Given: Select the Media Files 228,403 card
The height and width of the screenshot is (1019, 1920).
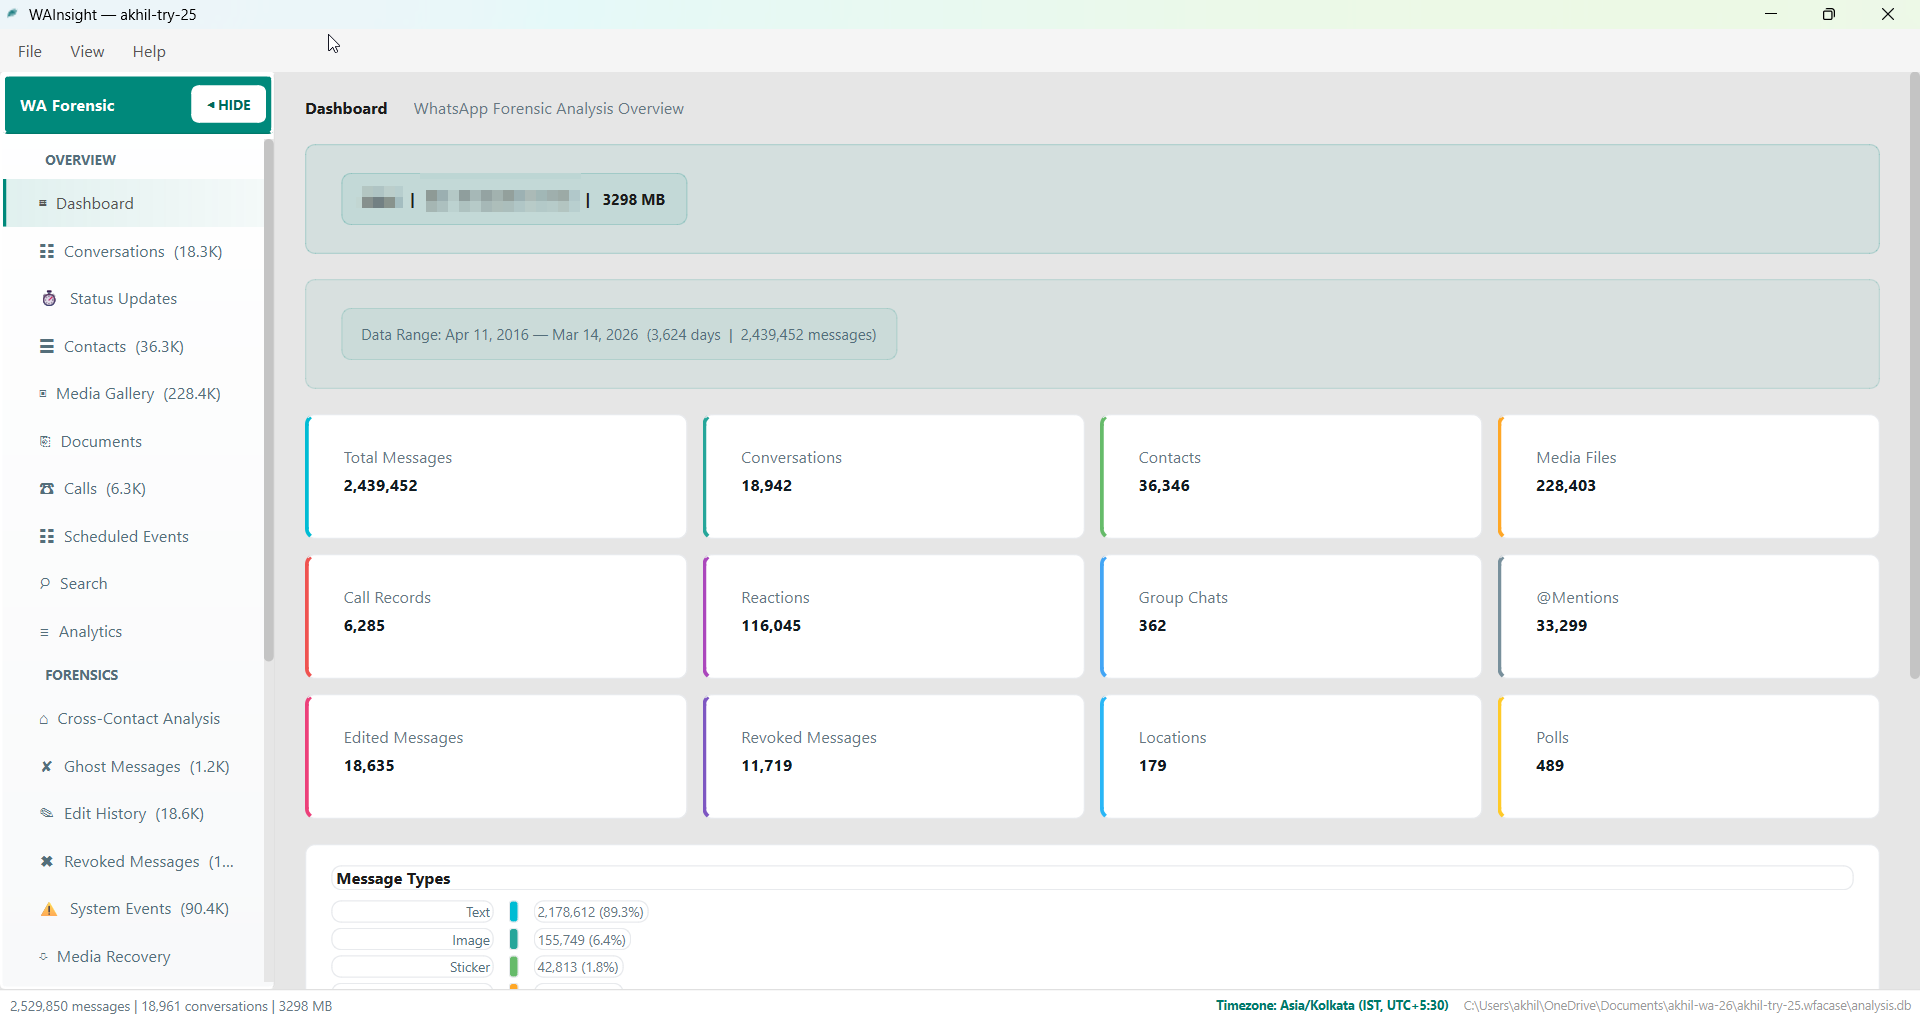Looking at the screenshot, I should coord(1689,477).
